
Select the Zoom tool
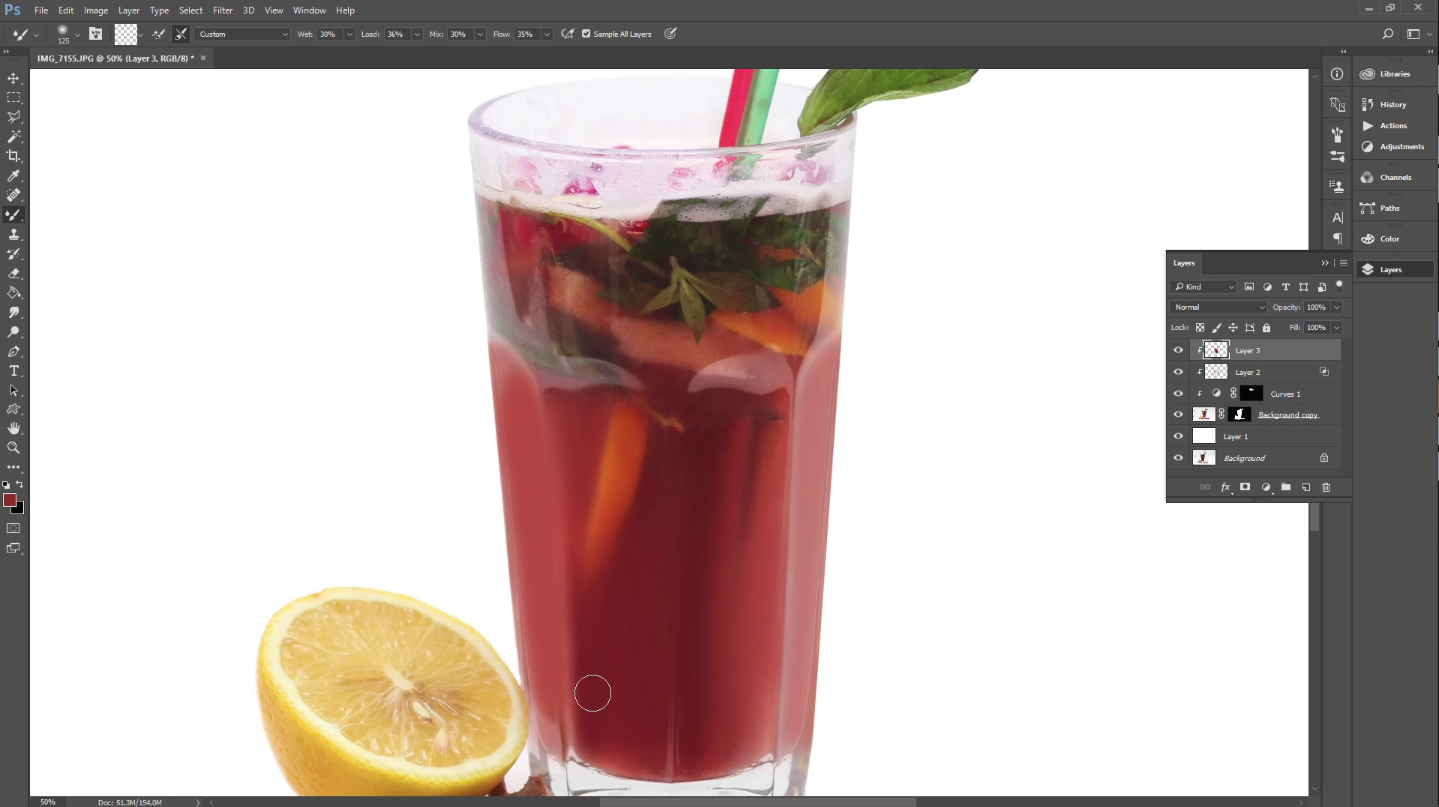point(14,448)
